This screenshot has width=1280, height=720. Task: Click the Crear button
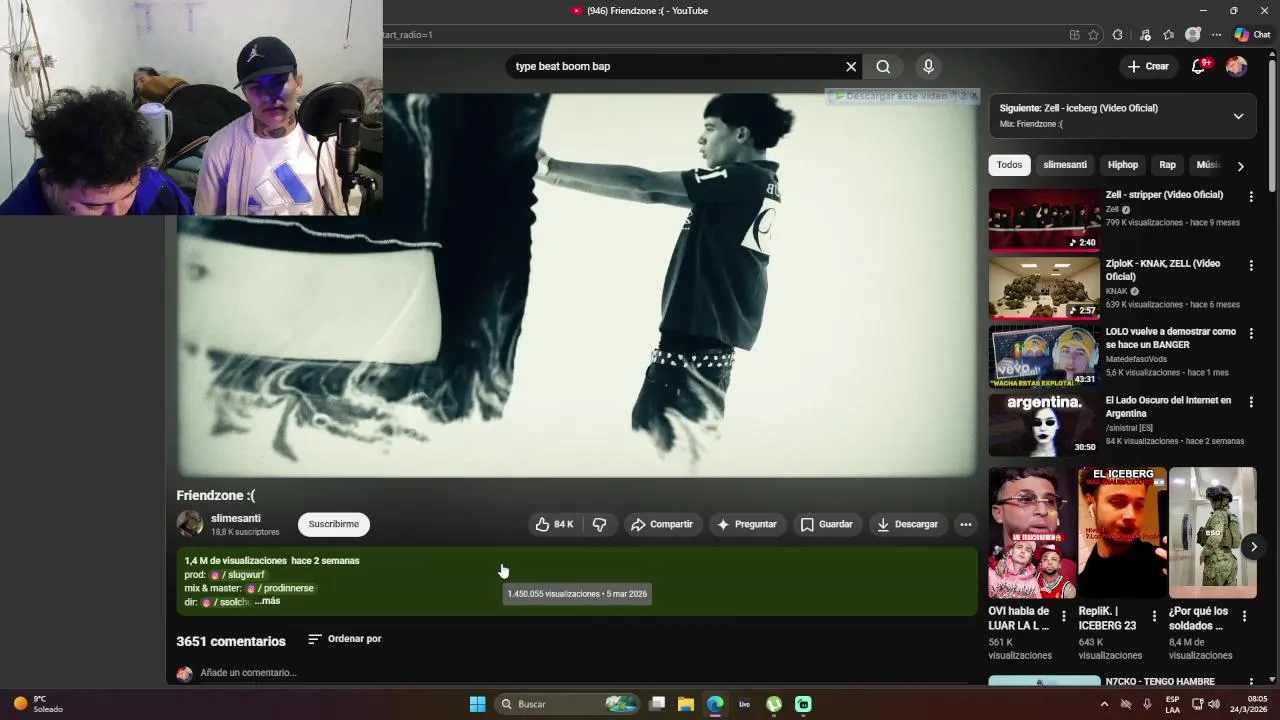(1148, 66)
